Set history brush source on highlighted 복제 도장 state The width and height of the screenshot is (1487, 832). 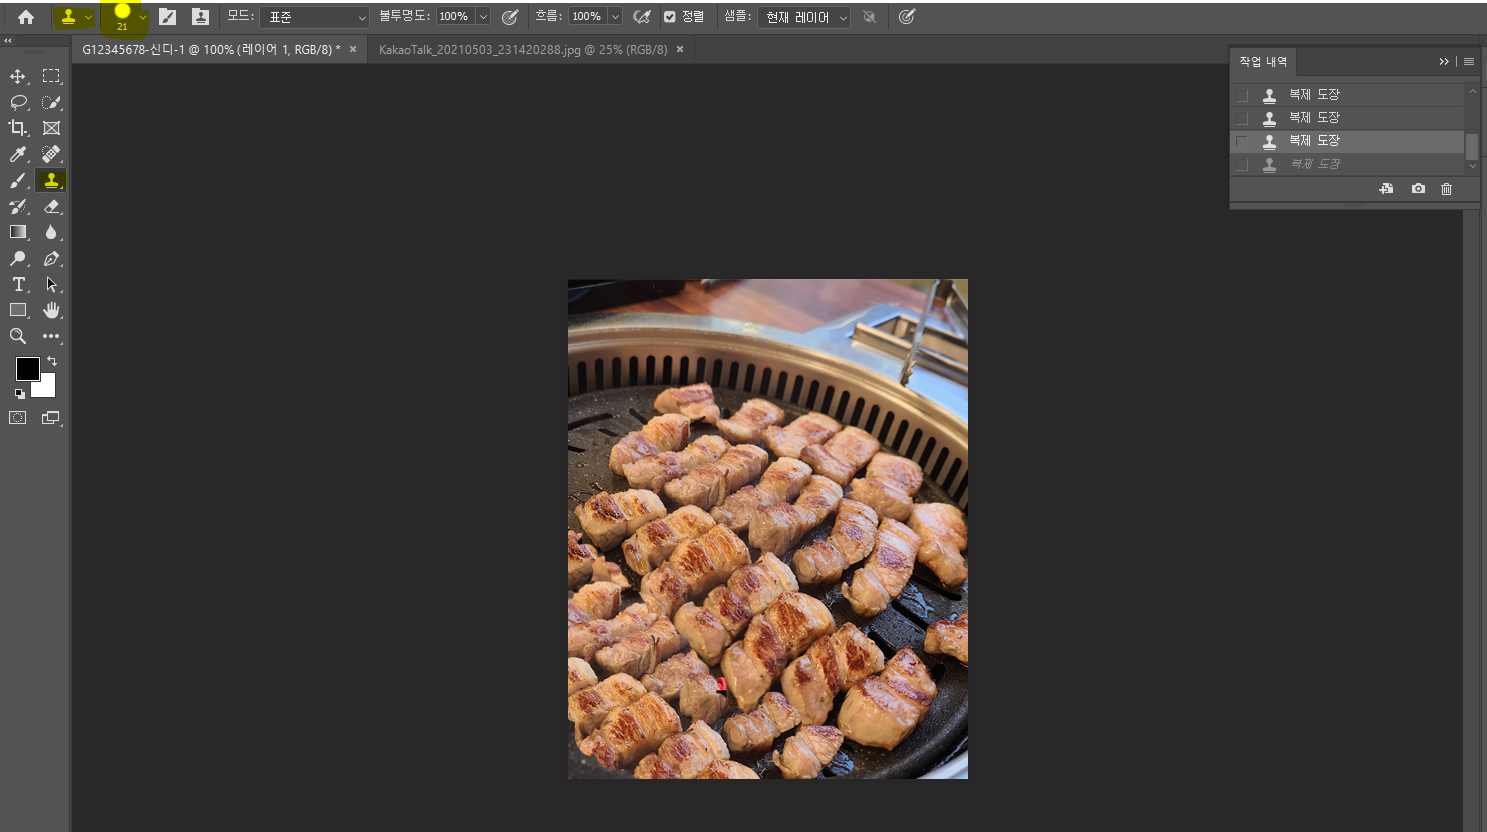coord(1242,141)
